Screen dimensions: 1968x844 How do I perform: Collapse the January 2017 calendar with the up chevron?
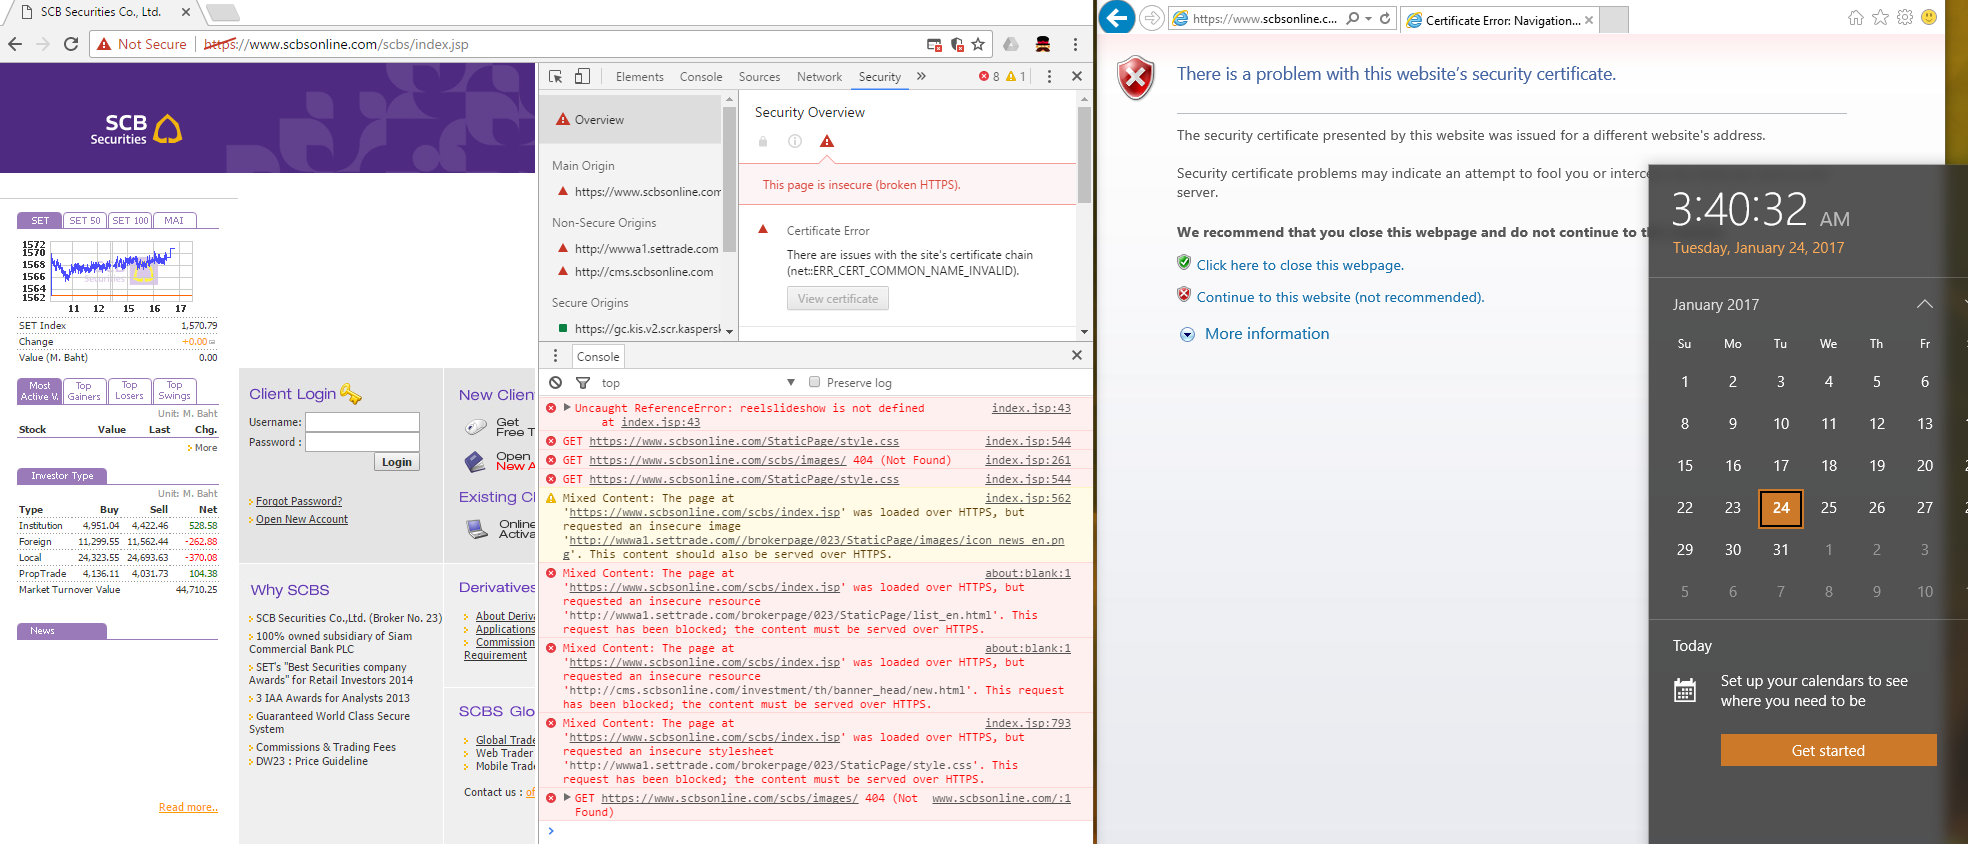(1924, 304)
